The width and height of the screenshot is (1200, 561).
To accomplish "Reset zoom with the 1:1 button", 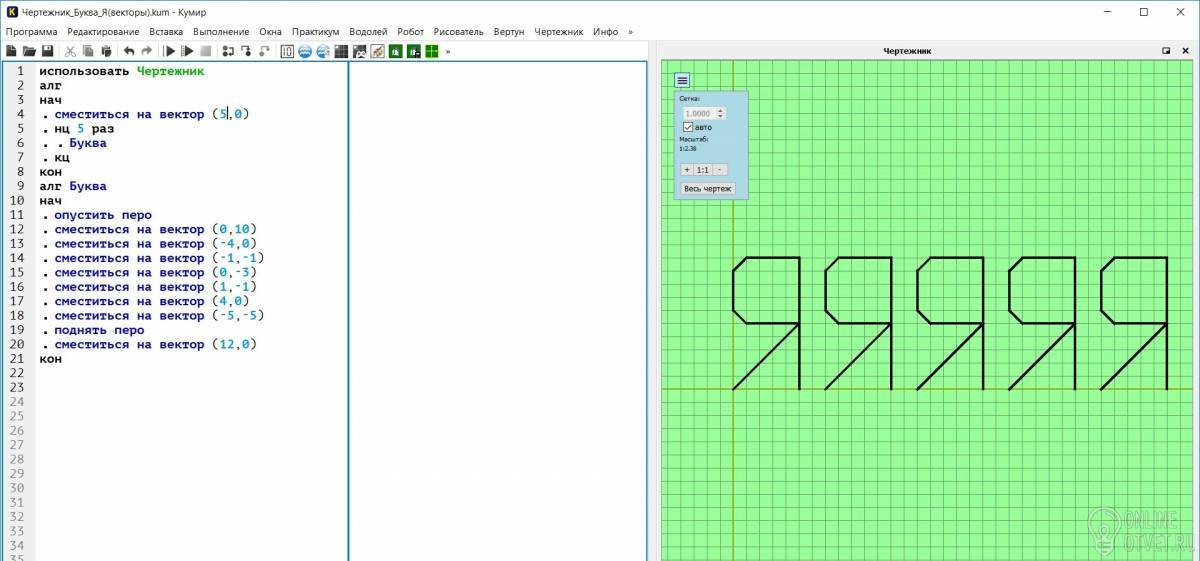I will pyautogui.click(x=703, y=169).
